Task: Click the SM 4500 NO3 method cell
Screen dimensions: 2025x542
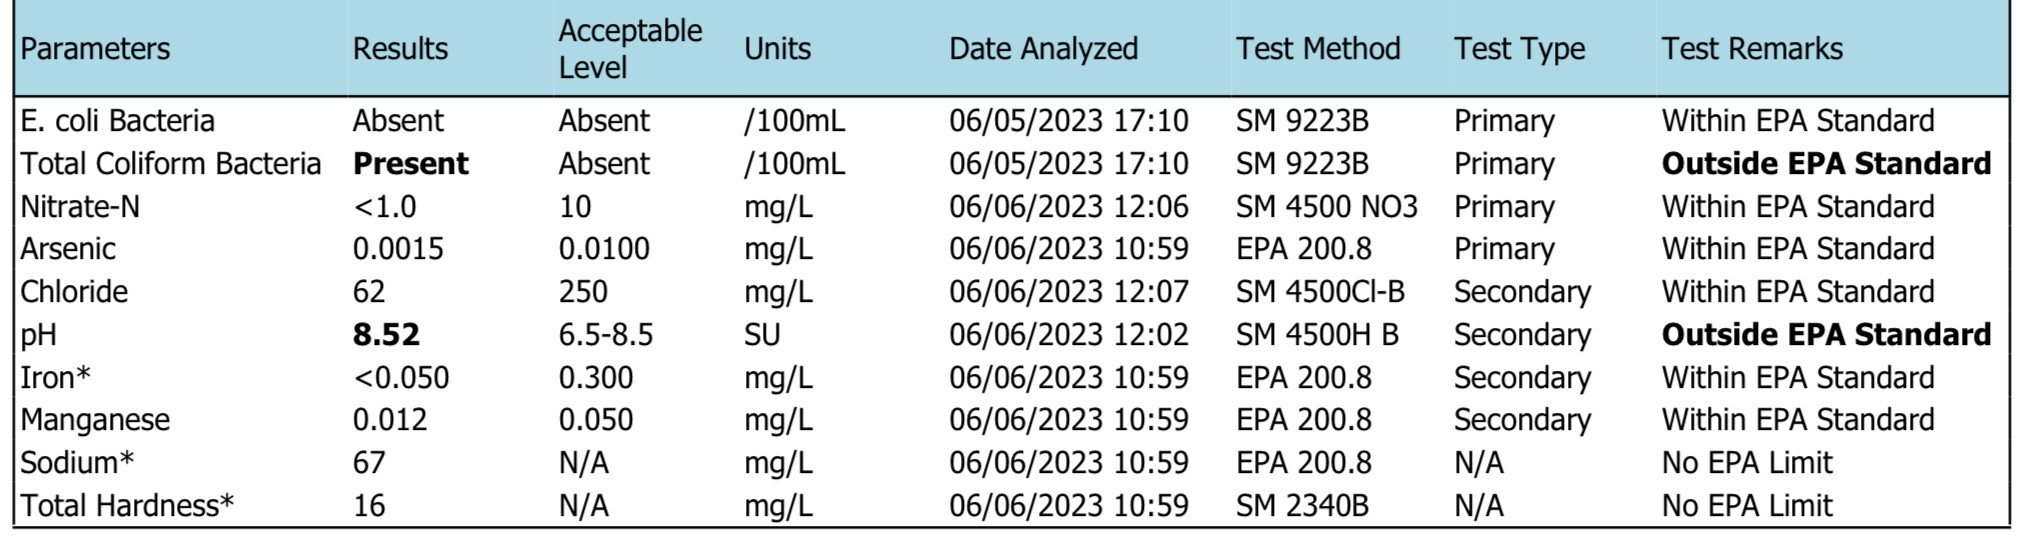Action: [x=1327, y=207]
